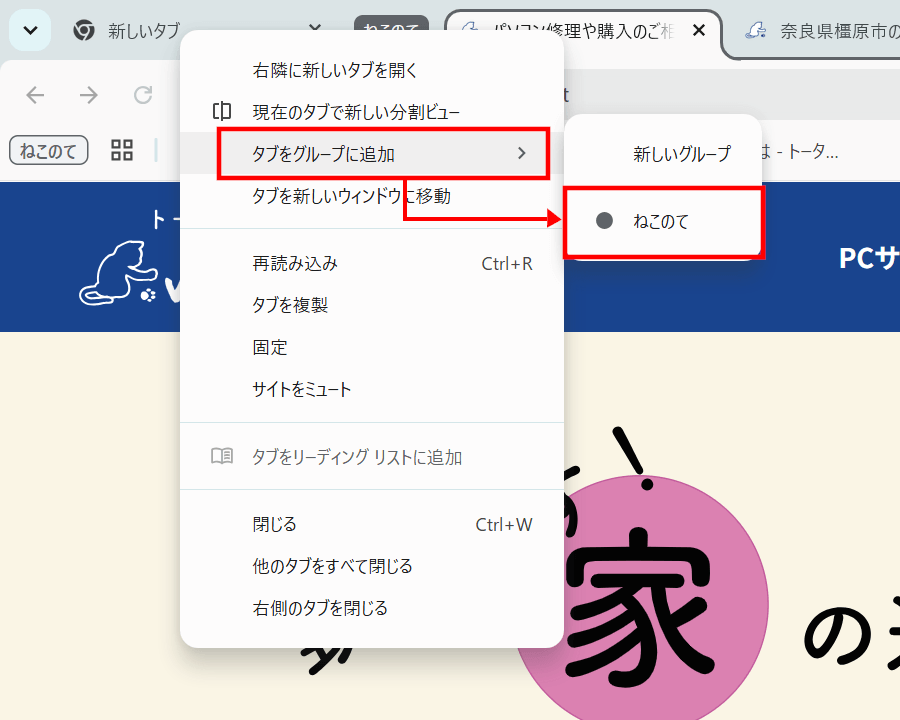Select タブを新しいウィンドウに移動
Image resolution: width=900 pixels, height=720 pixels.
(372, 196)
